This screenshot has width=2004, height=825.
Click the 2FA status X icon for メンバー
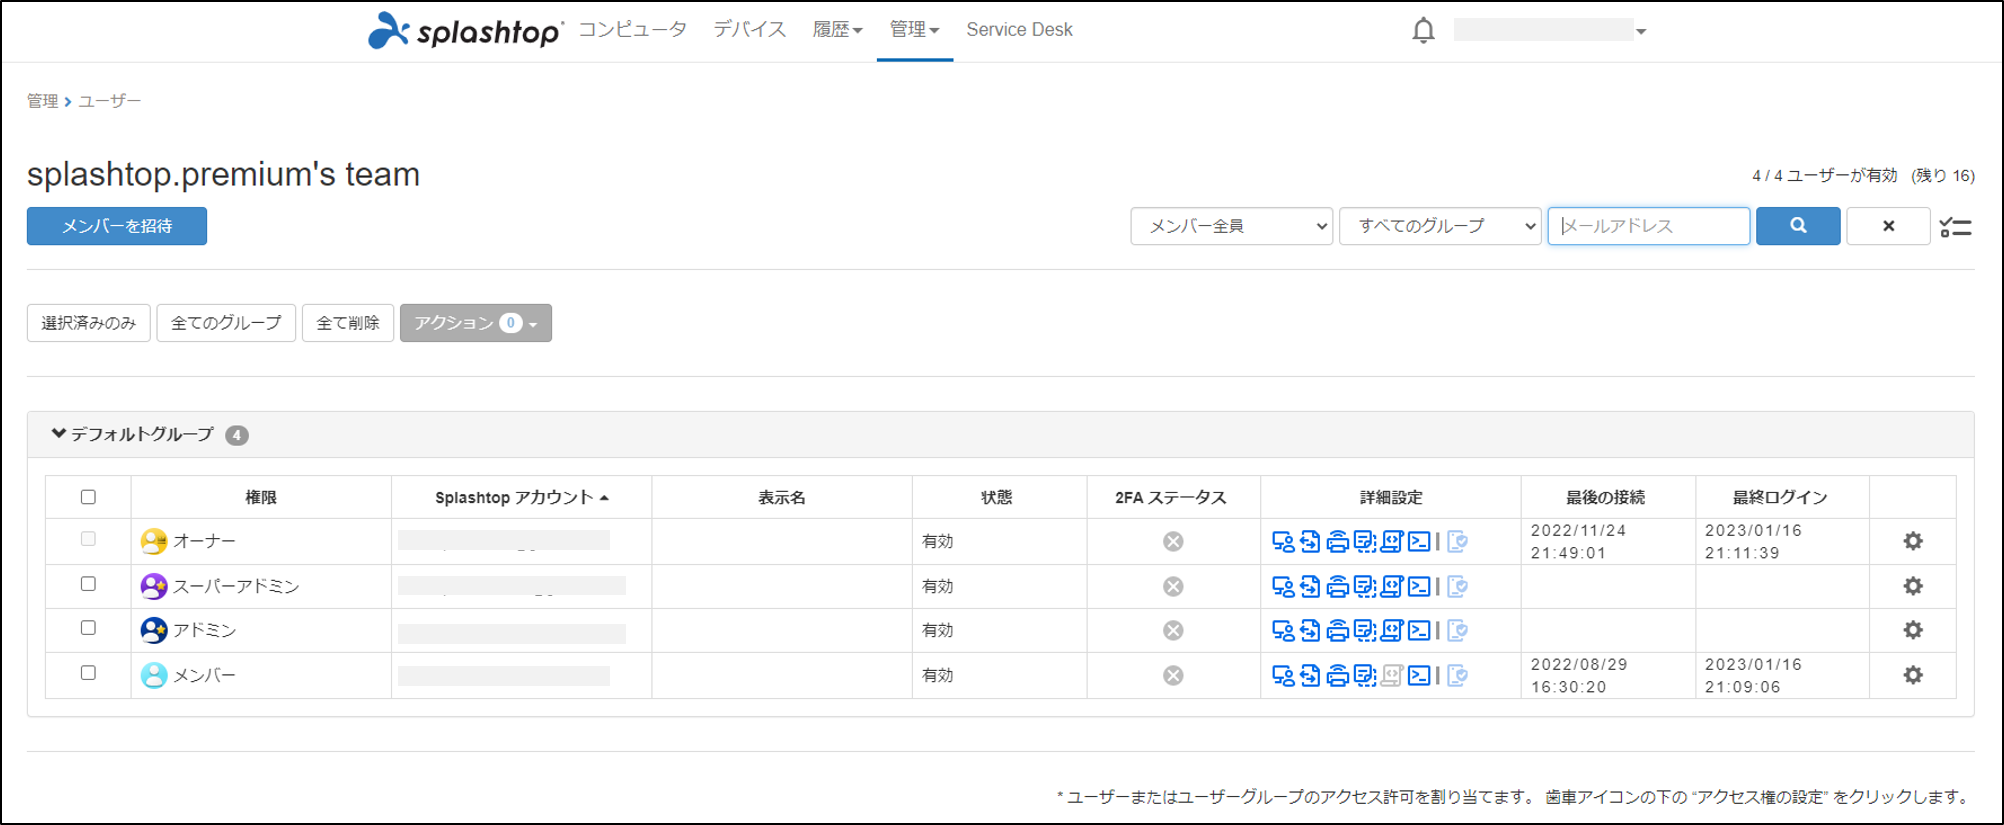click(1173, 675)
